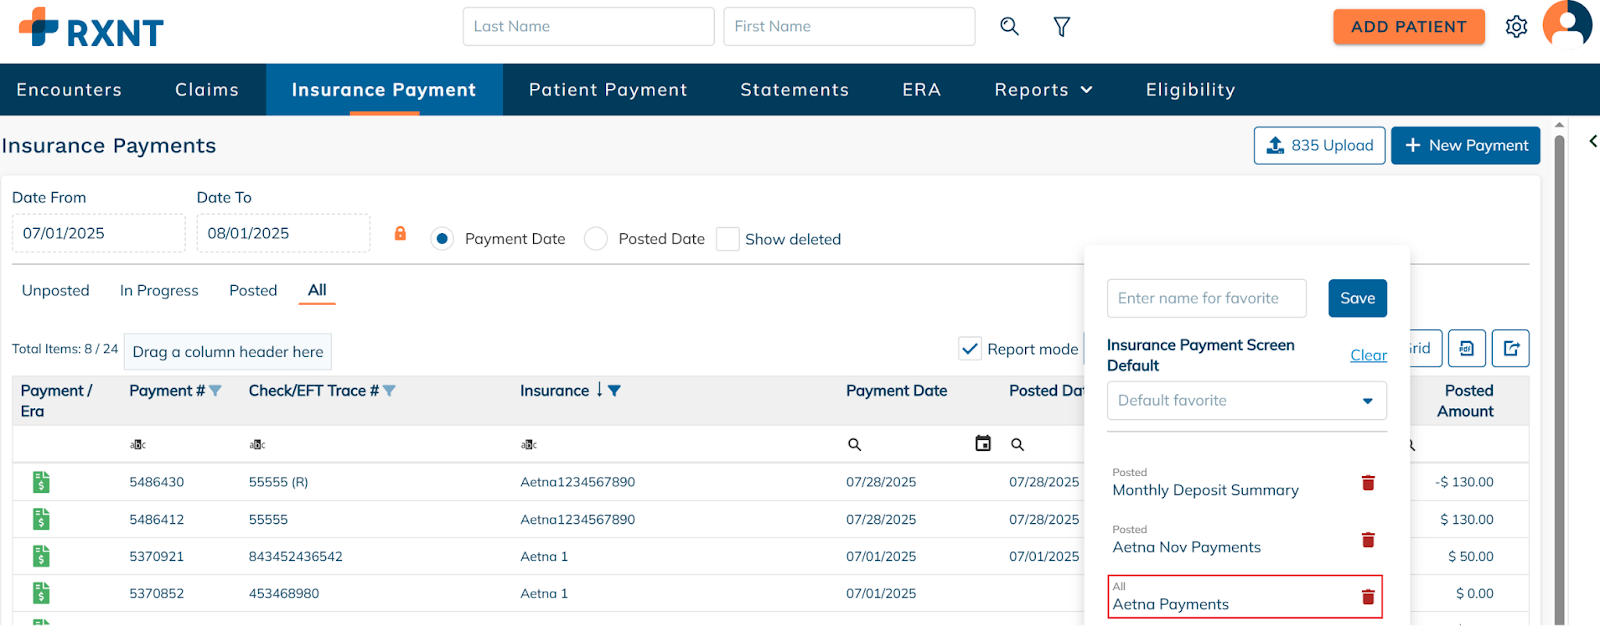
Task: Switch to the Unposted tab
Action: coord(56,291)
